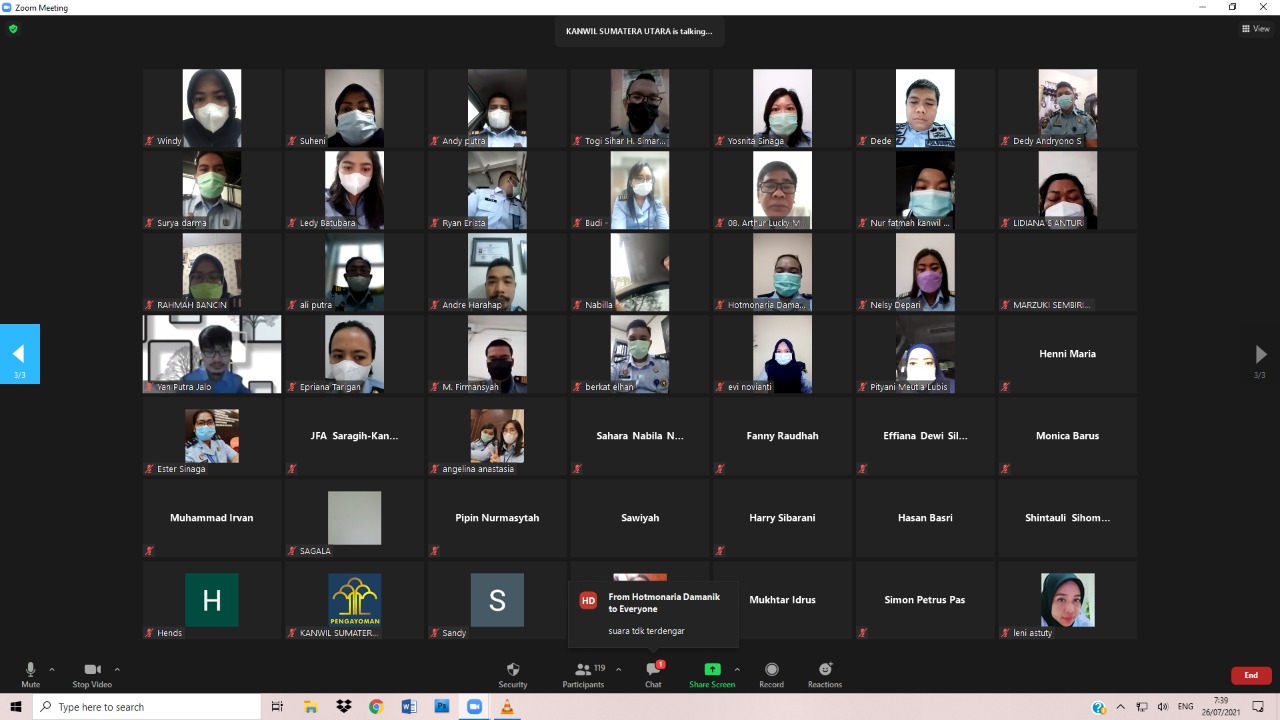Start recording with the Record icon

[x=771, y=670]
